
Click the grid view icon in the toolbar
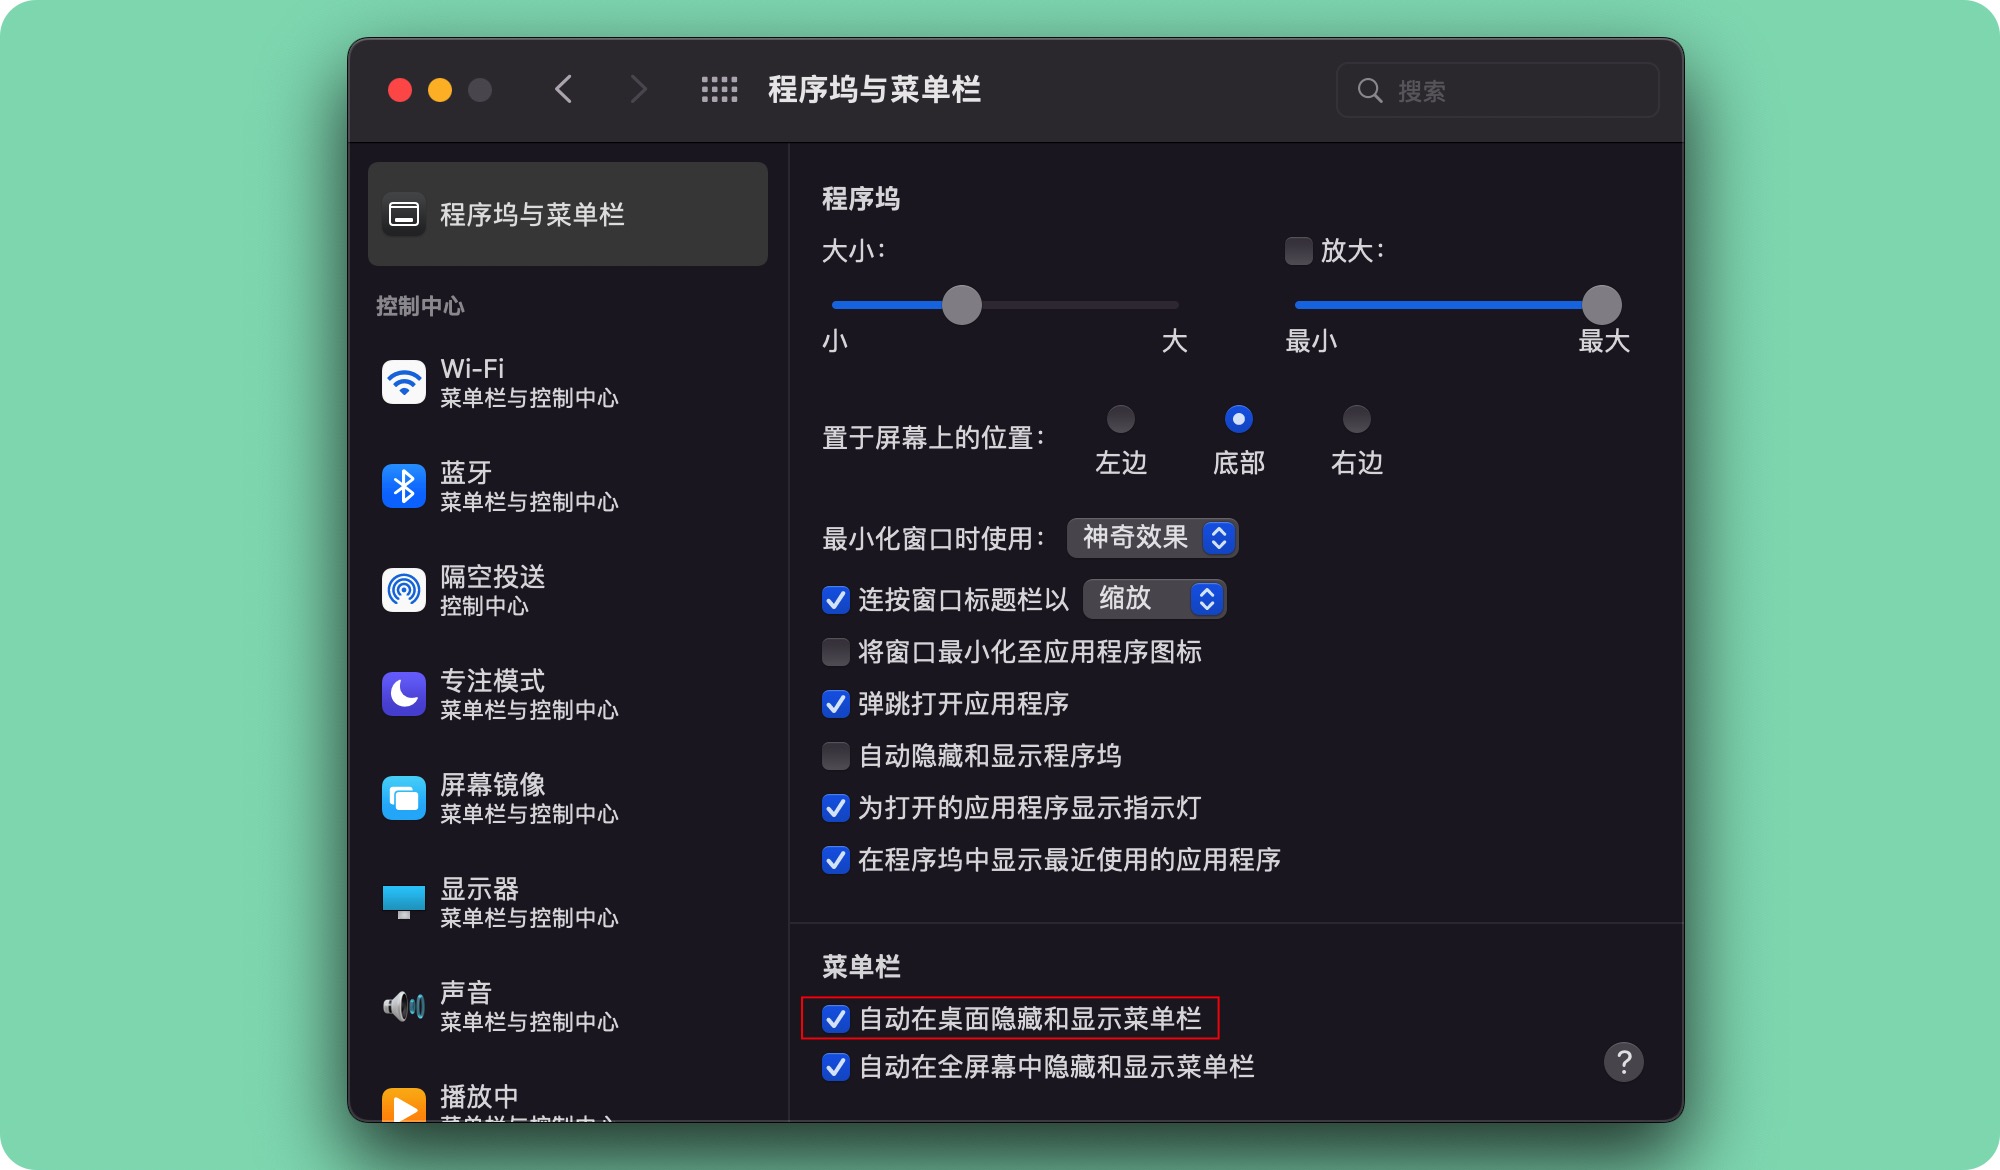coord(719,89)
